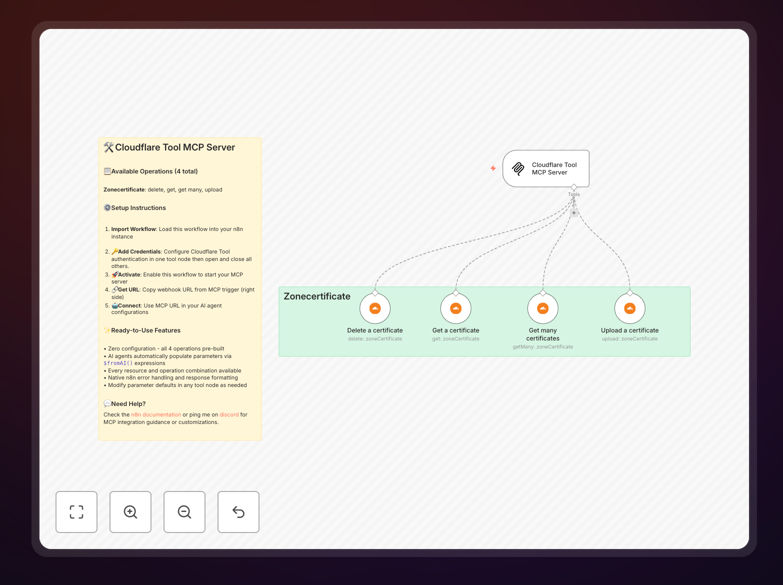This screenshot has height=585, width=783.
Task: Click the Get many certificates label
Action: pos(543,334)
